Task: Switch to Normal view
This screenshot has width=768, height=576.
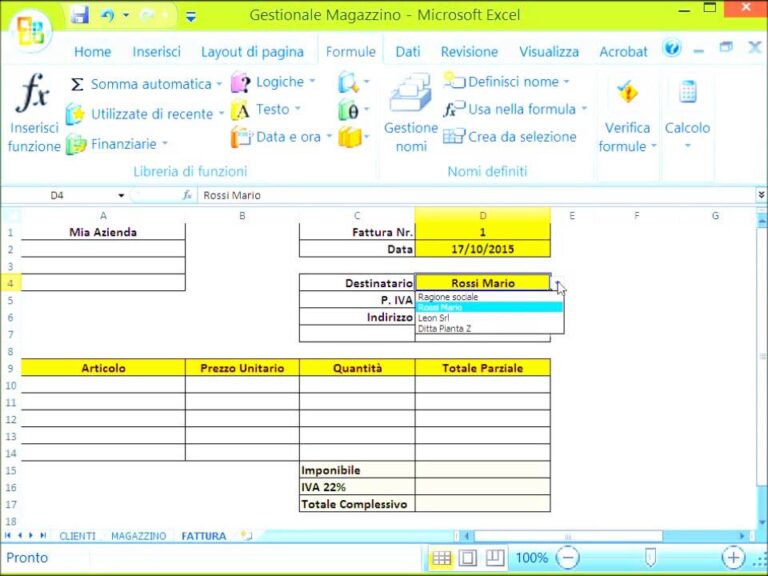Action: [x=441, y=557]
